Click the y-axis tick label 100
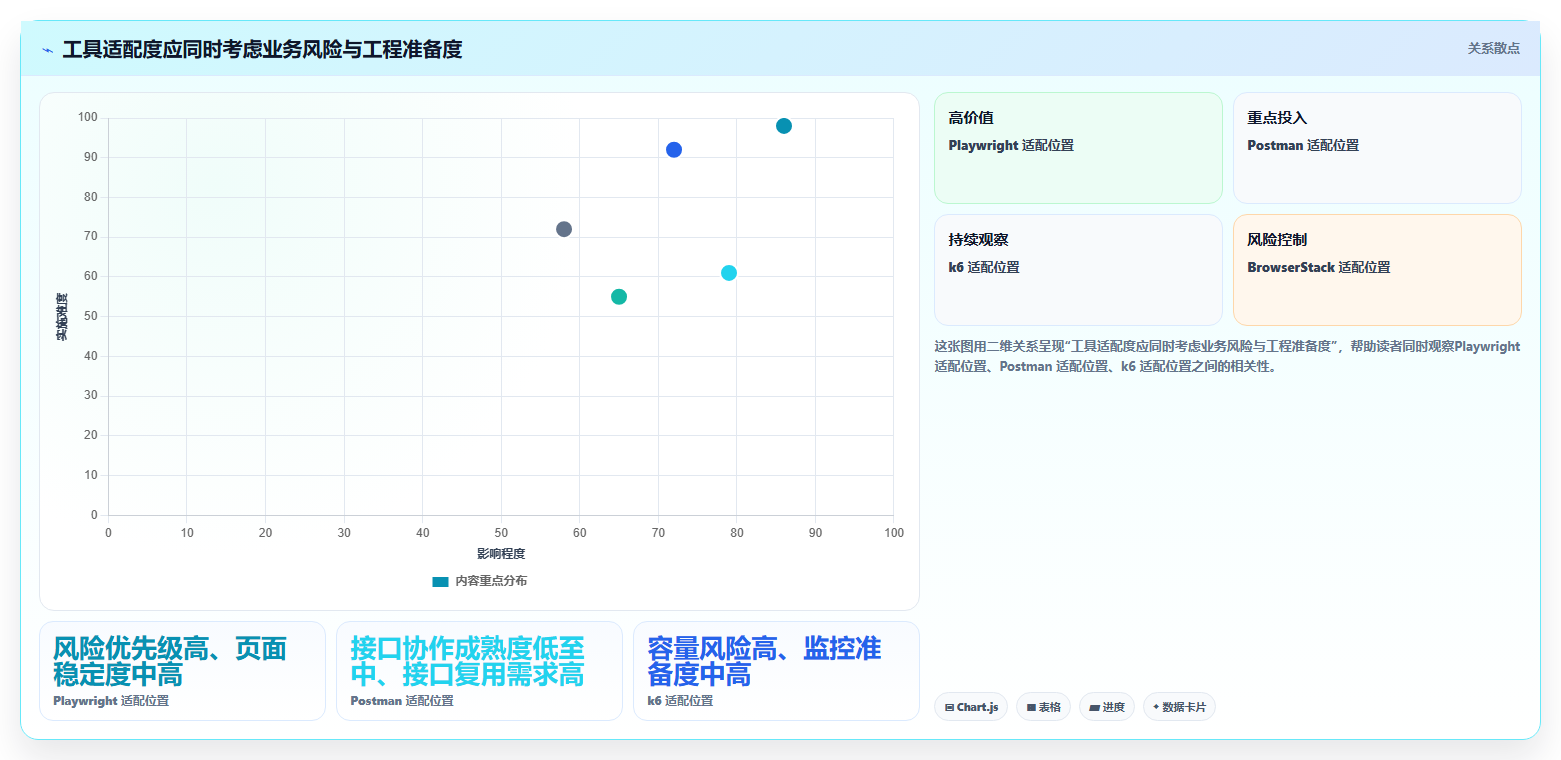 (88, 118)
